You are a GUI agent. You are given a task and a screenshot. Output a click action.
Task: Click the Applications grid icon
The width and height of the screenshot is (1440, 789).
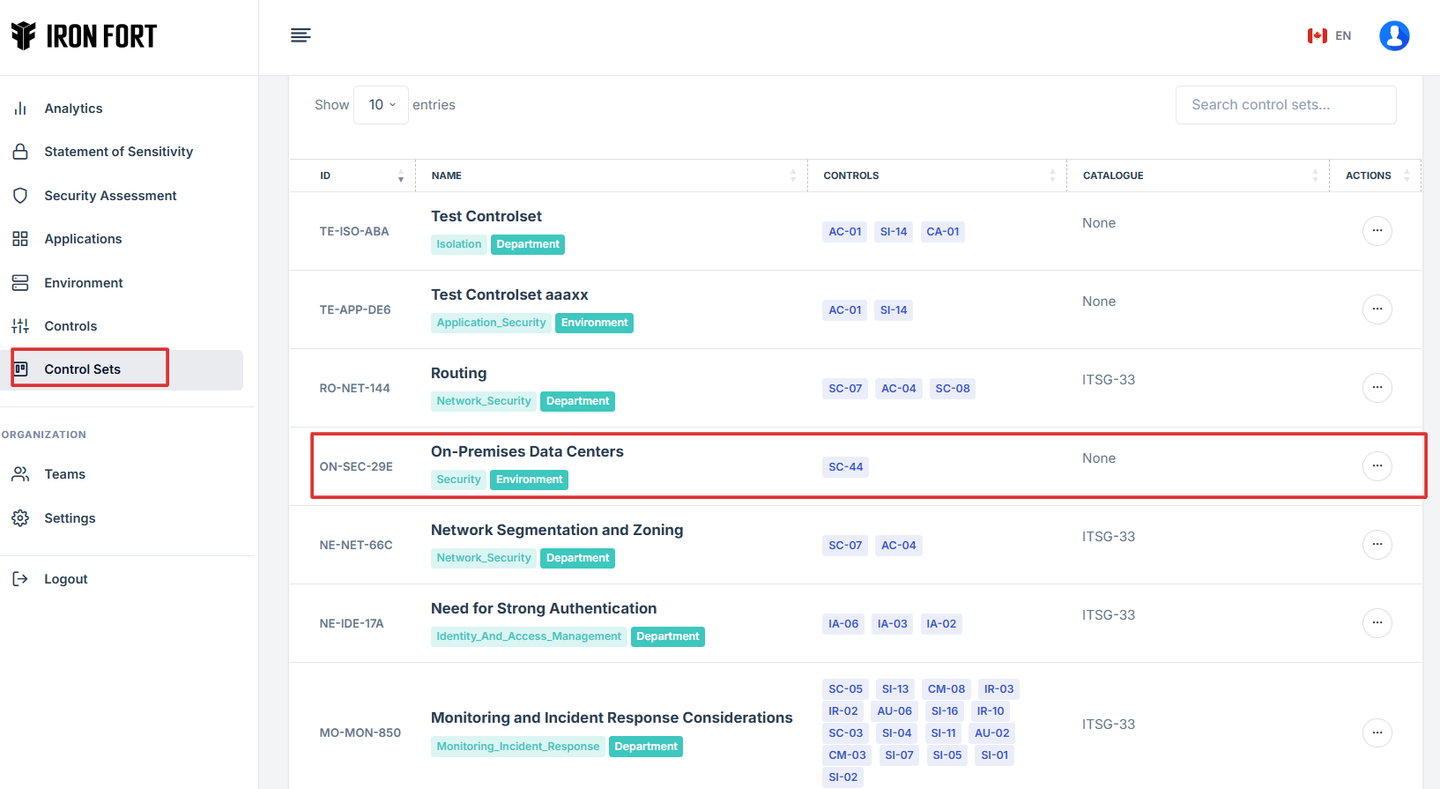tap(20, 239)
